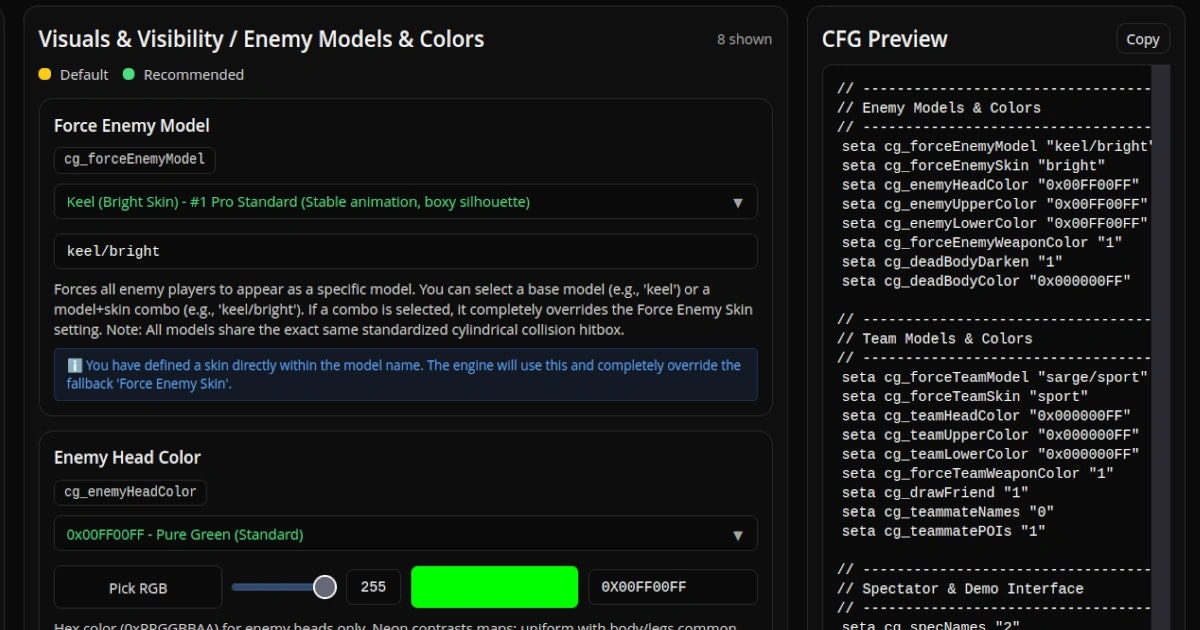The image size is (1200, 630).
Task: Select the bright green color swatch
Action: (x=494, y=587)
